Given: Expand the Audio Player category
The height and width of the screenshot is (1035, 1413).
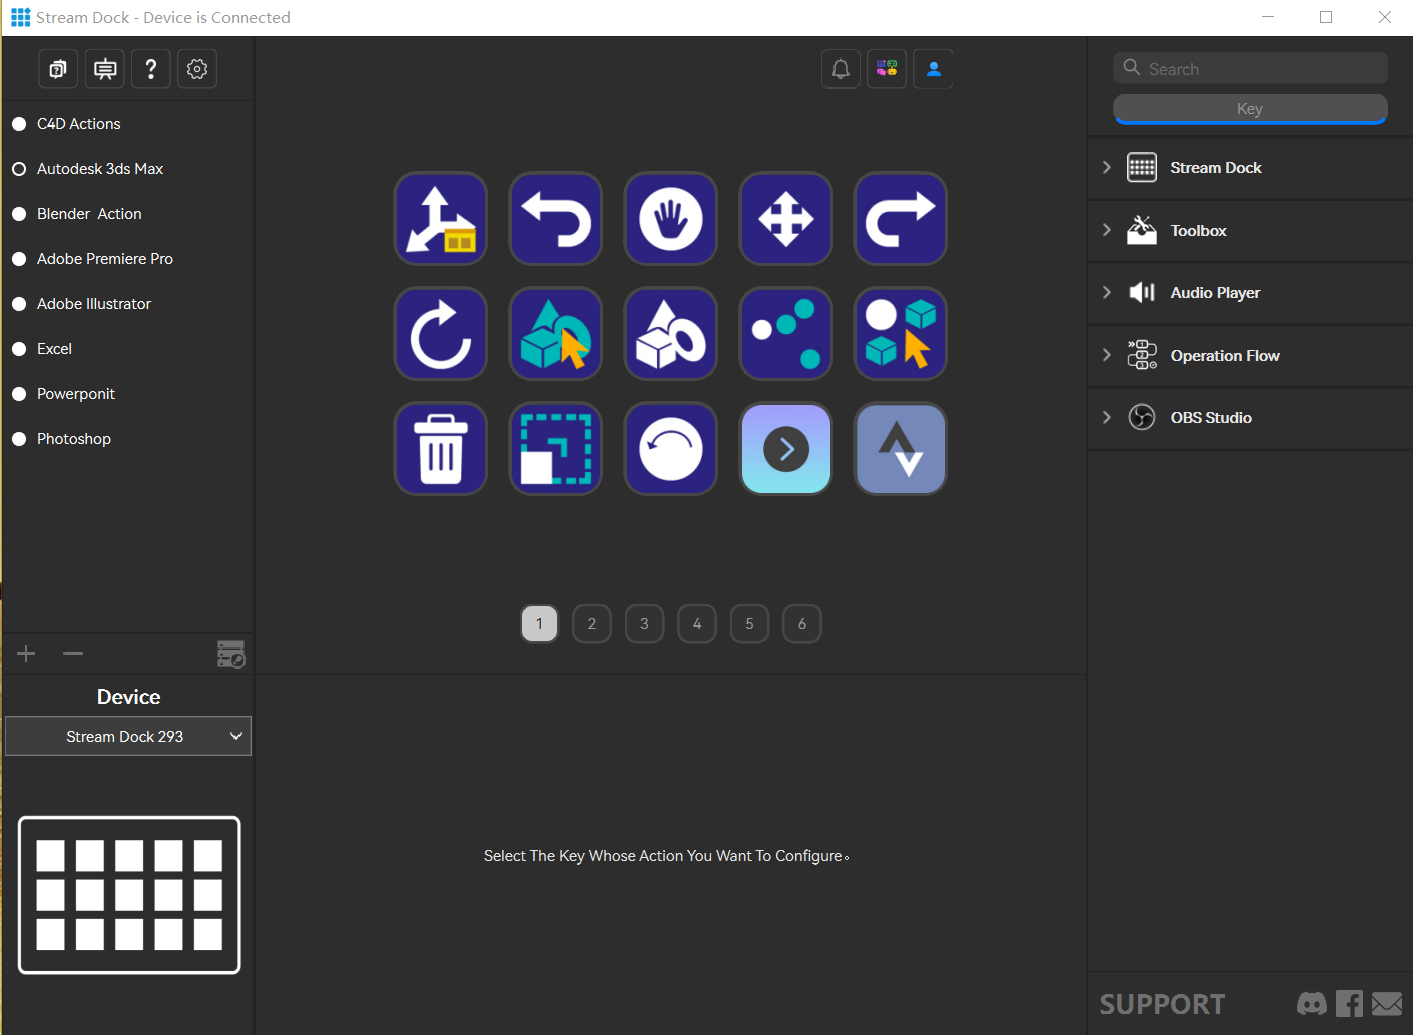Looking at the screenshot, I should pyautogui.click(x=1250, y=293).
